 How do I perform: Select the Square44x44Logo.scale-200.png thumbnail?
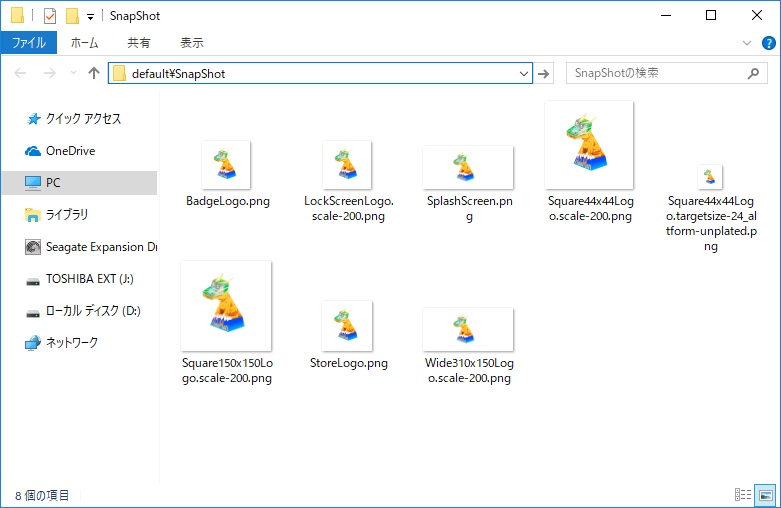click(x=589, y=145)
